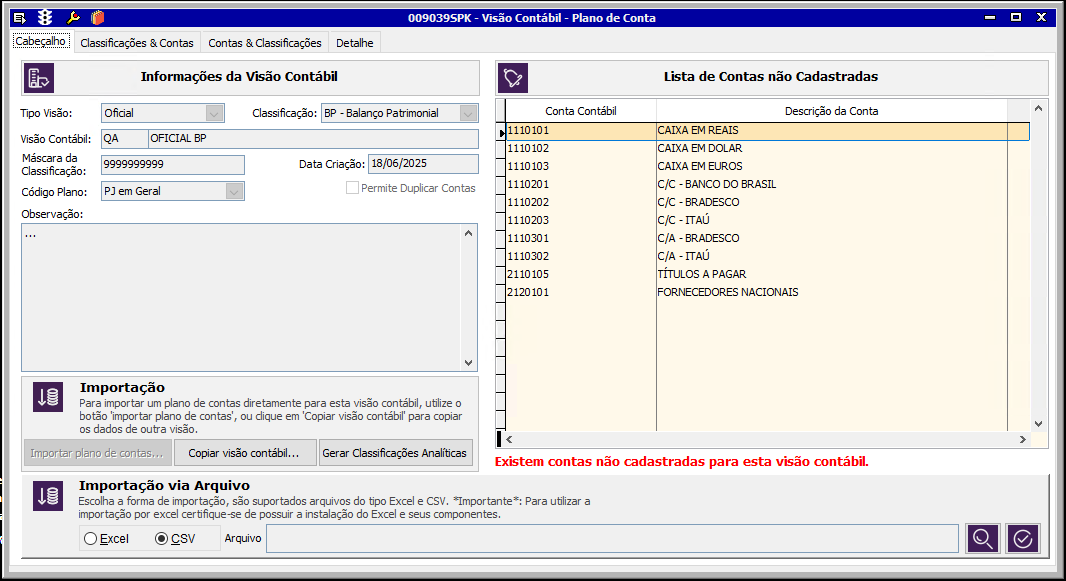Select the CAIXA EM EUROS row

click(768, 166)
